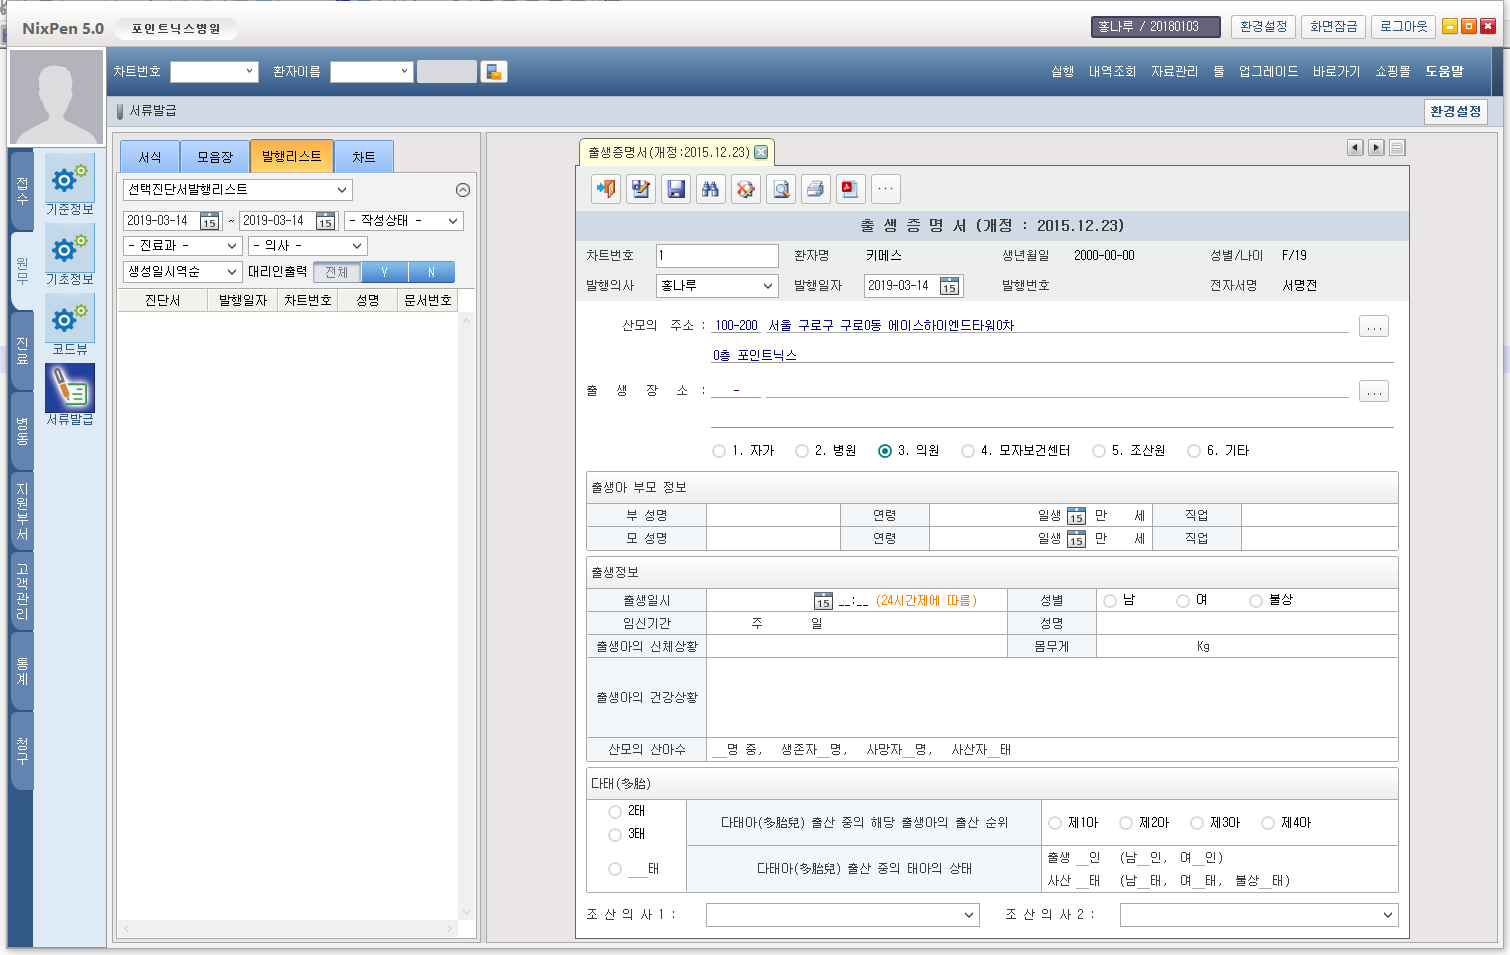
Task: Open the 선택진단서발행리스트 dropdown
Action: coord(341,190)
